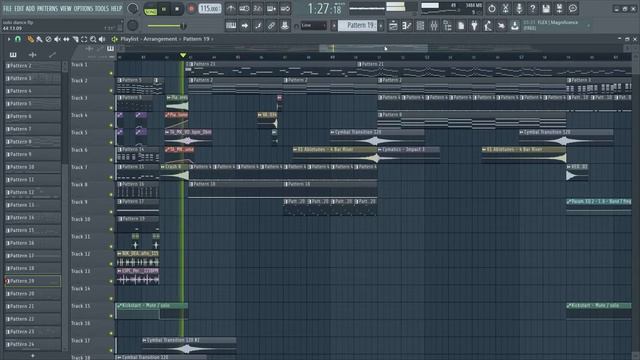Select Pattern 24 in picker list
The image size is (640, 360).
click(33, 344)
